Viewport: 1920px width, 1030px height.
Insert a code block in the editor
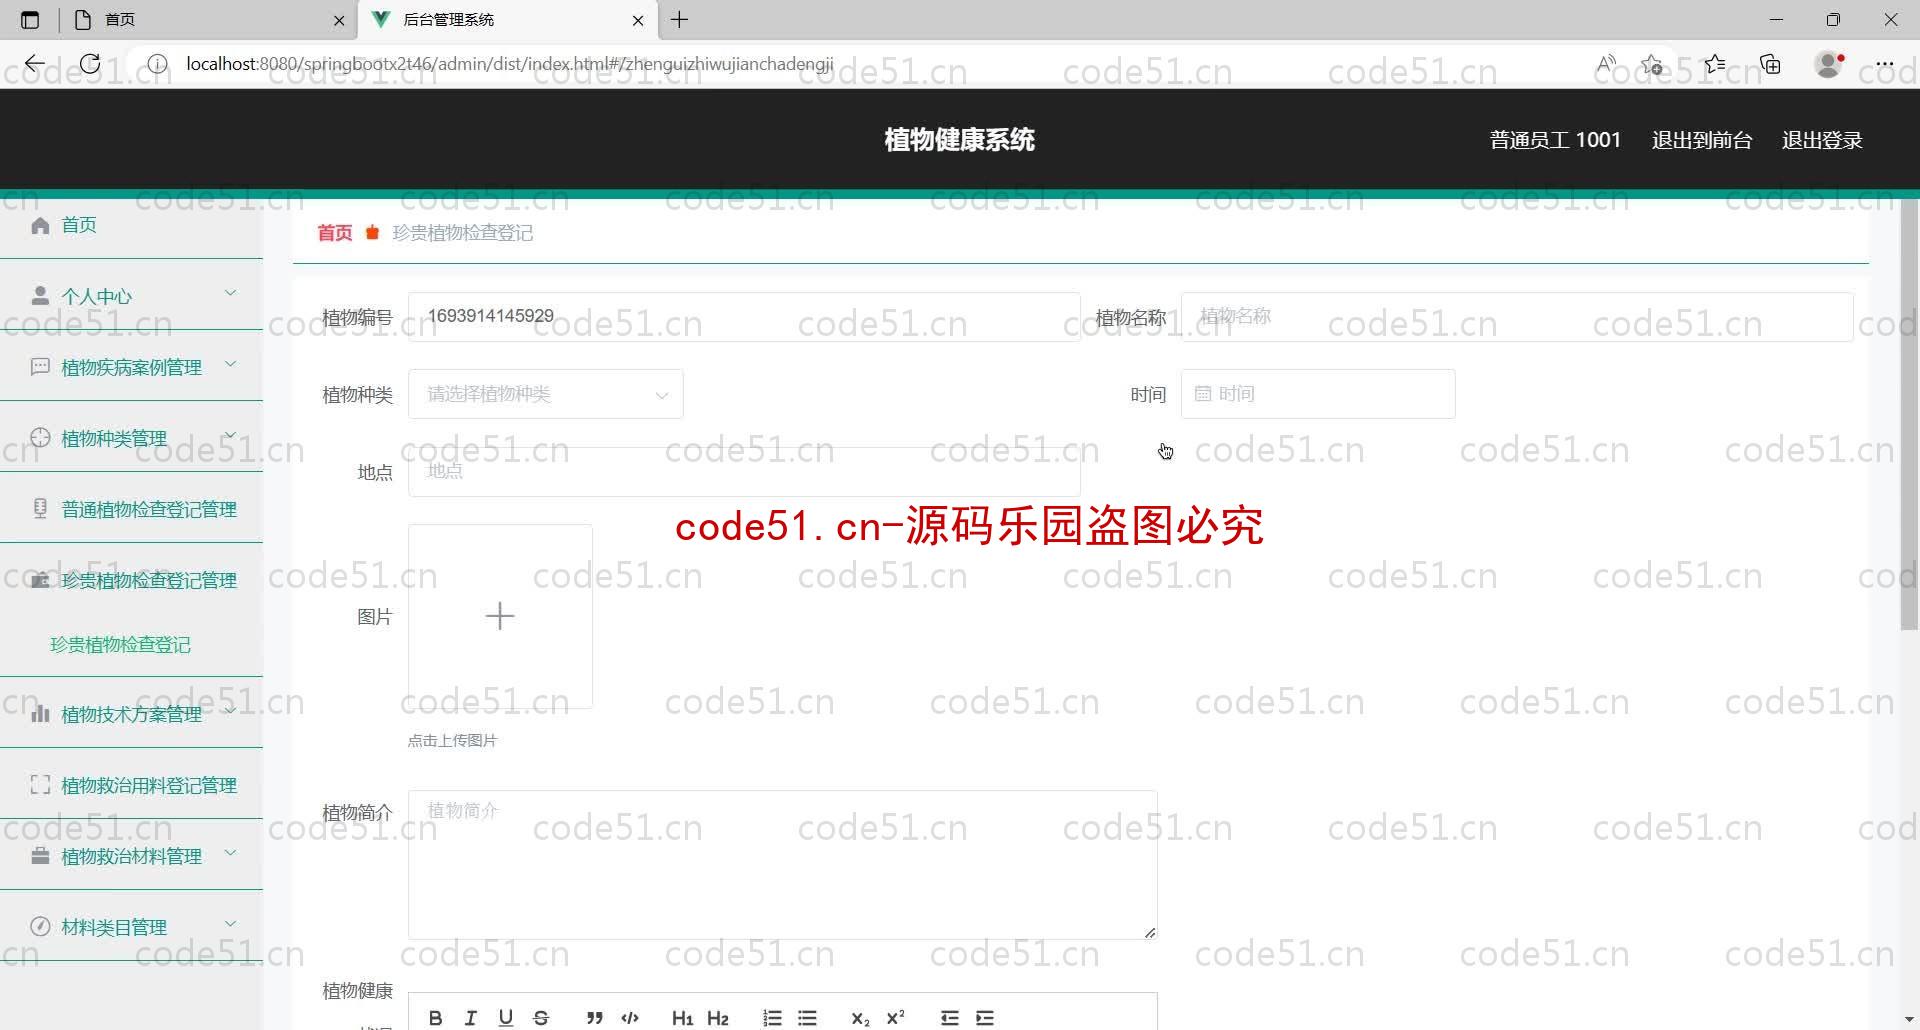pyautogui.click(x=630, y=1018)
